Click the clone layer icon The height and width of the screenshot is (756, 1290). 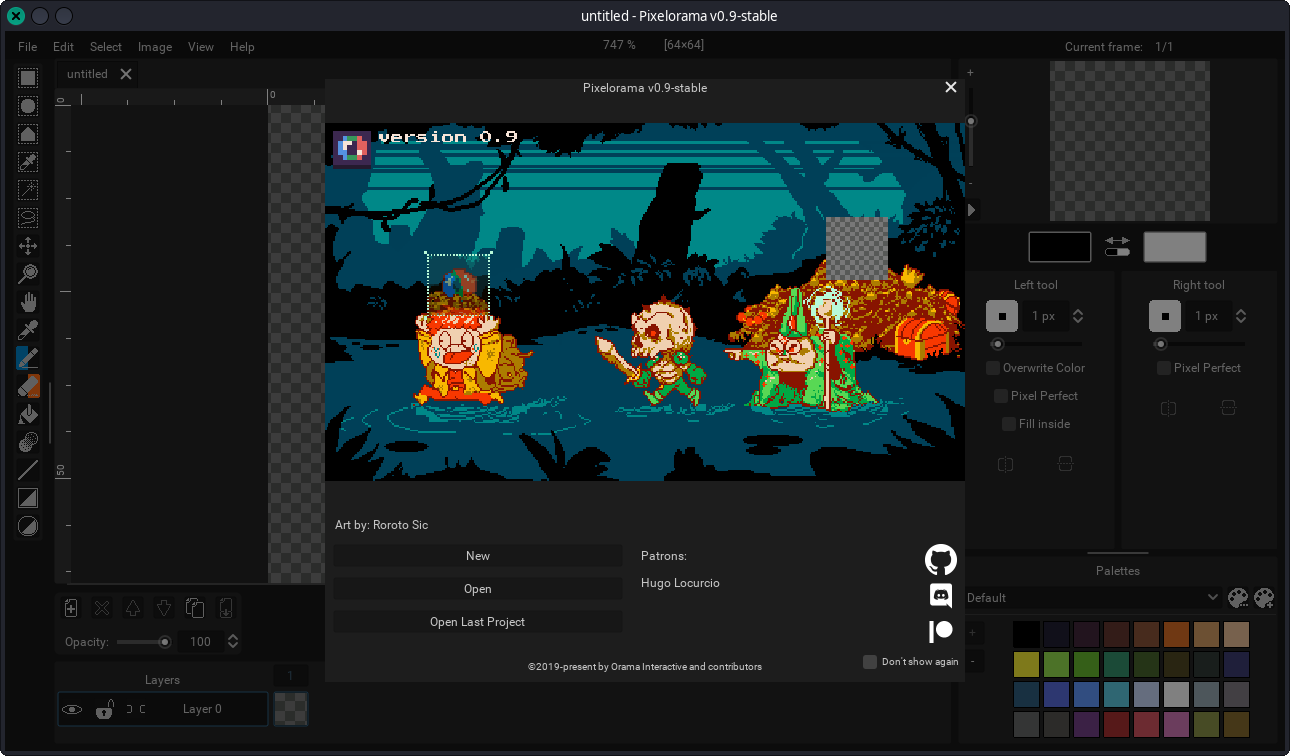pyautogui.click(x=195, y=608)
